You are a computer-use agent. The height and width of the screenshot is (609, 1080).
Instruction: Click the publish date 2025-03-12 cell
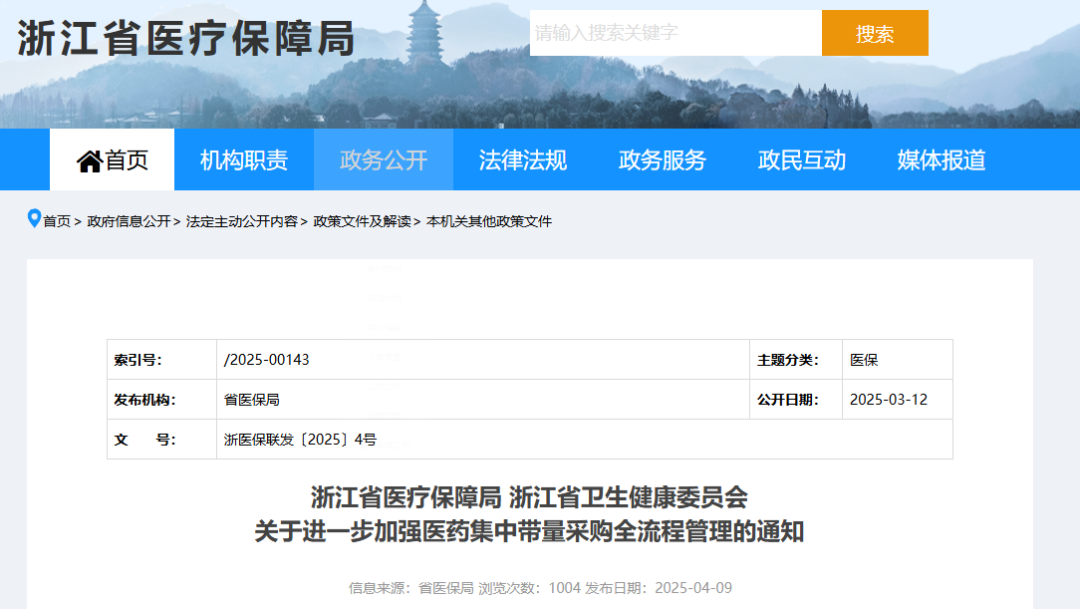click(x=888, y=400)
